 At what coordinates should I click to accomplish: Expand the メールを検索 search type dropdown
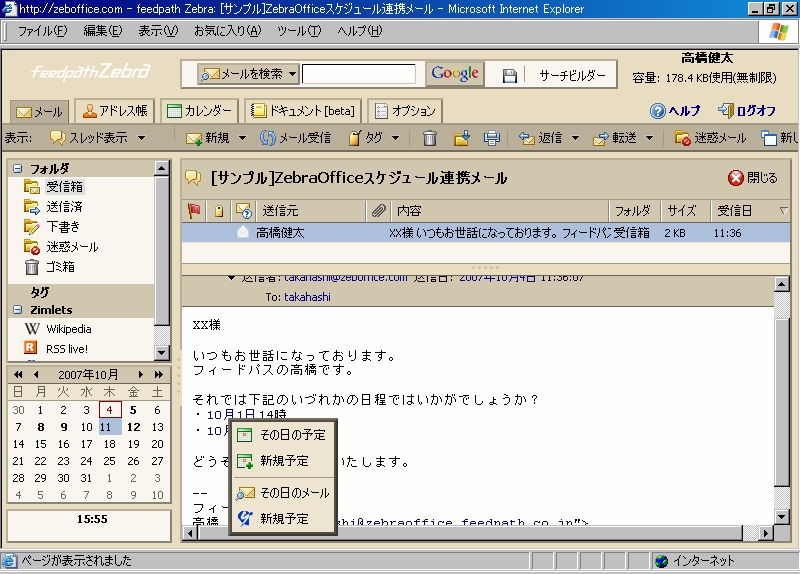[x=292, y=74]
